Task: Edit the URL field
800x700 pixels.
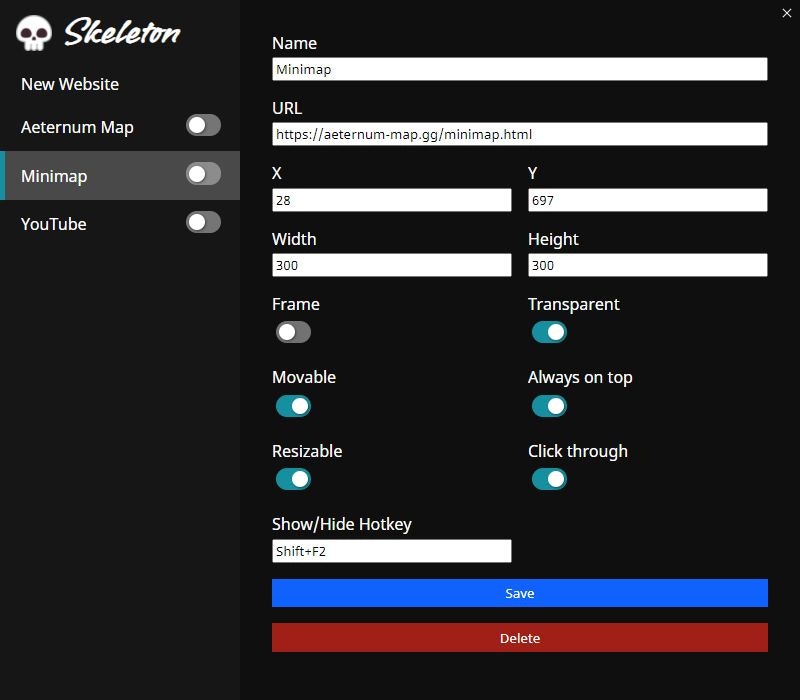Action: point(520,134)
